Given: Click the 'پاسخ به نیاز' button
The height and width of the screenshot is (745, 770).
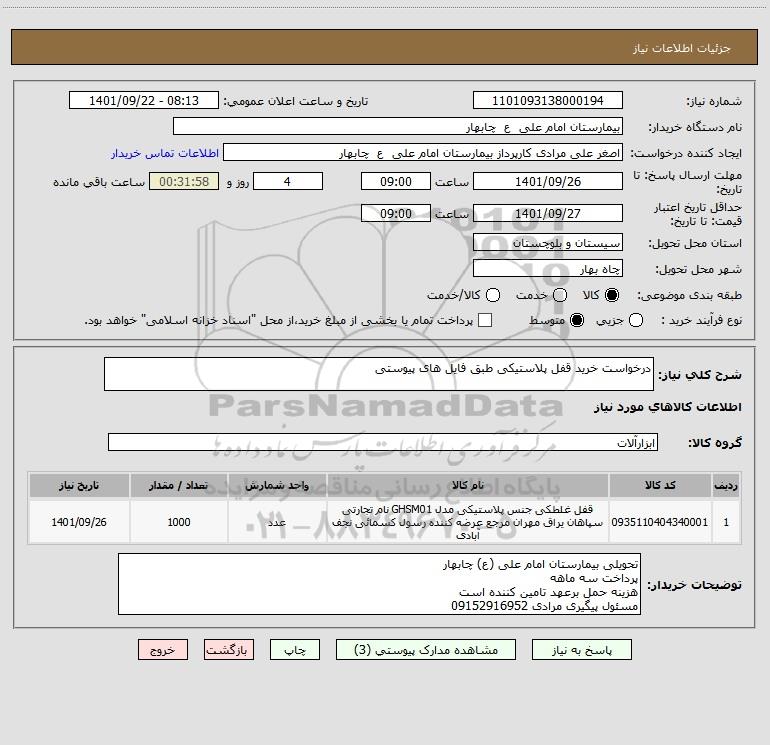Looking at the screenshot, I should coord(581,650).
